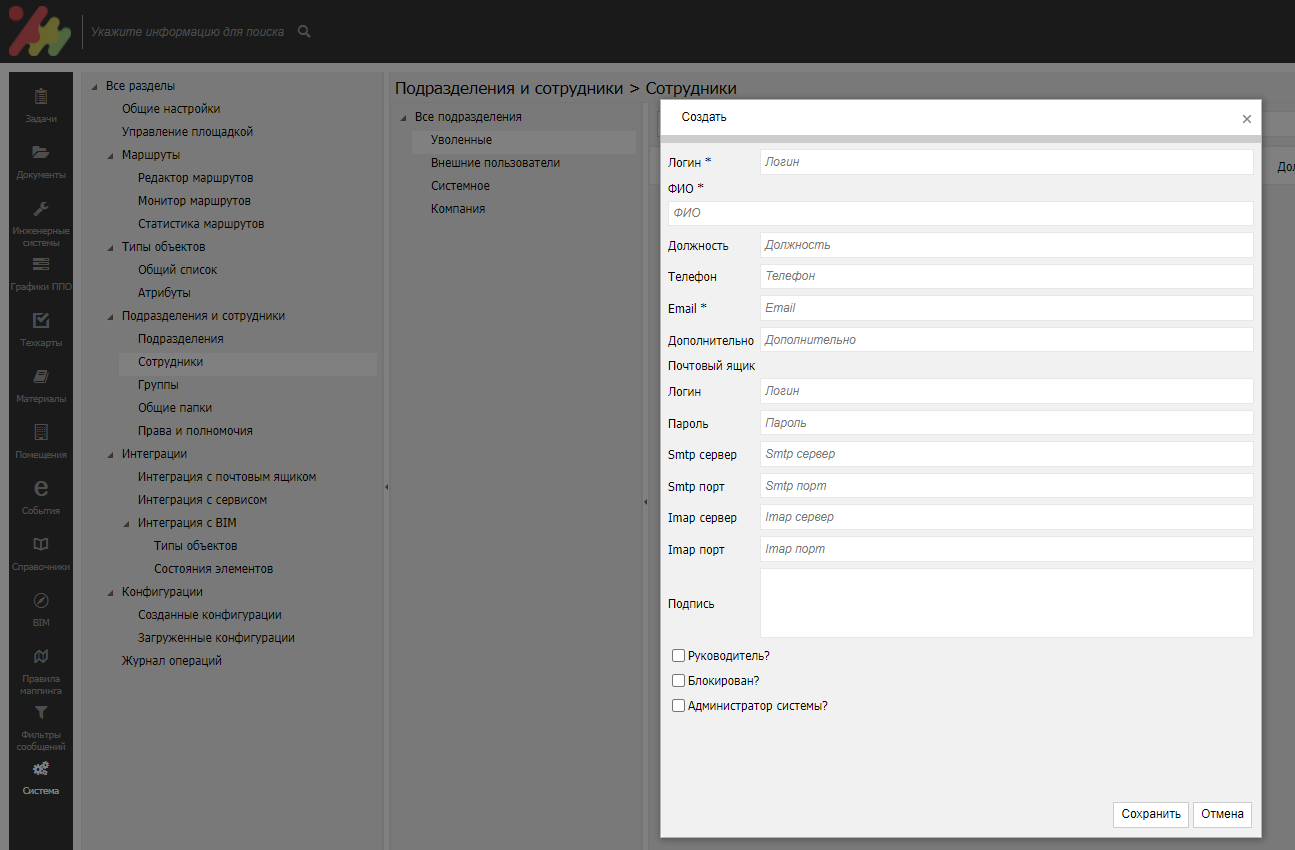Open Созданные конфигурации
Screen dimensions: 1295x850
click(209, 615)
